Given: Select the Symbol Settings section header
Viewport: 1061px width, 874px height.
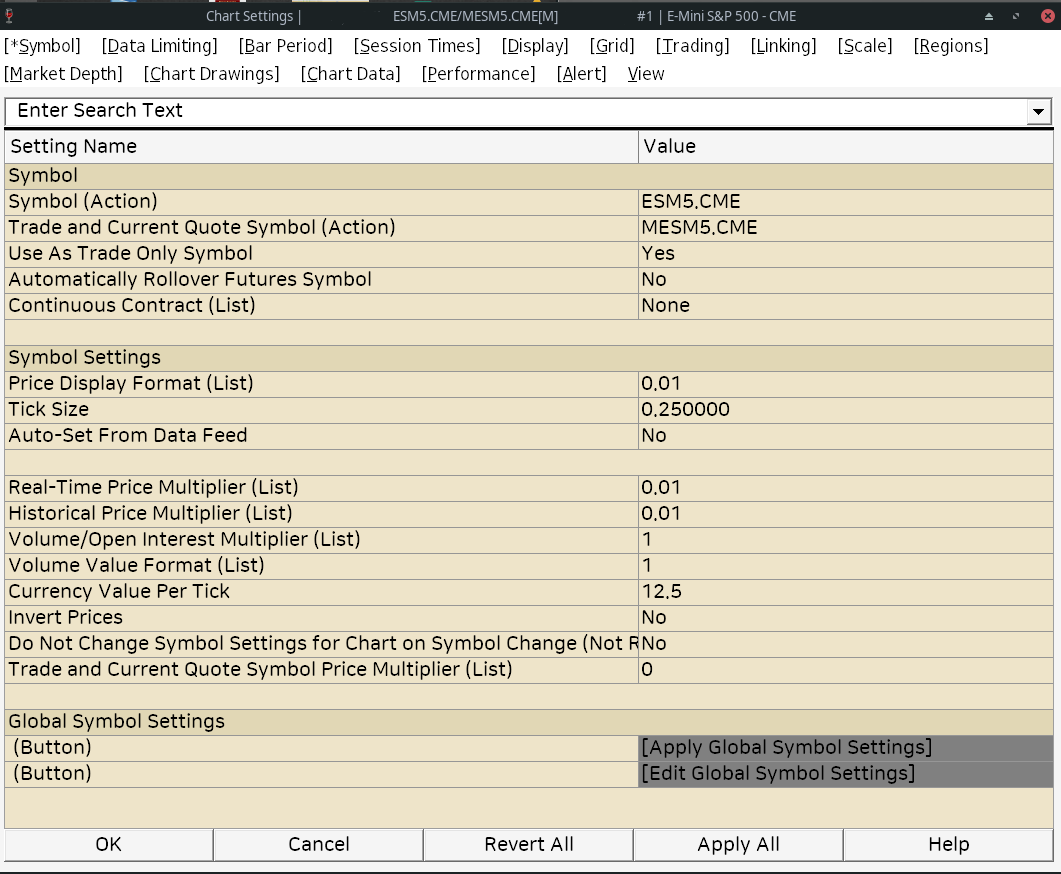Looking at the screenshot, I should pos(529,358).
